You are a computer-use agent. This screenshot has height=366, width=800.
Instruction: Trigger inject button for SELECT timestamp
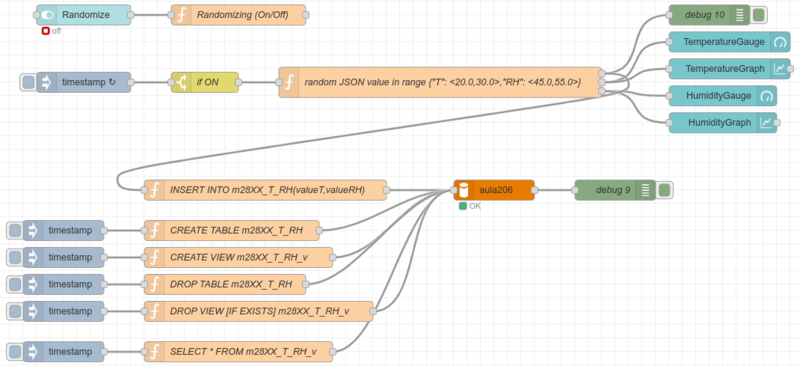tap(15, 352)
